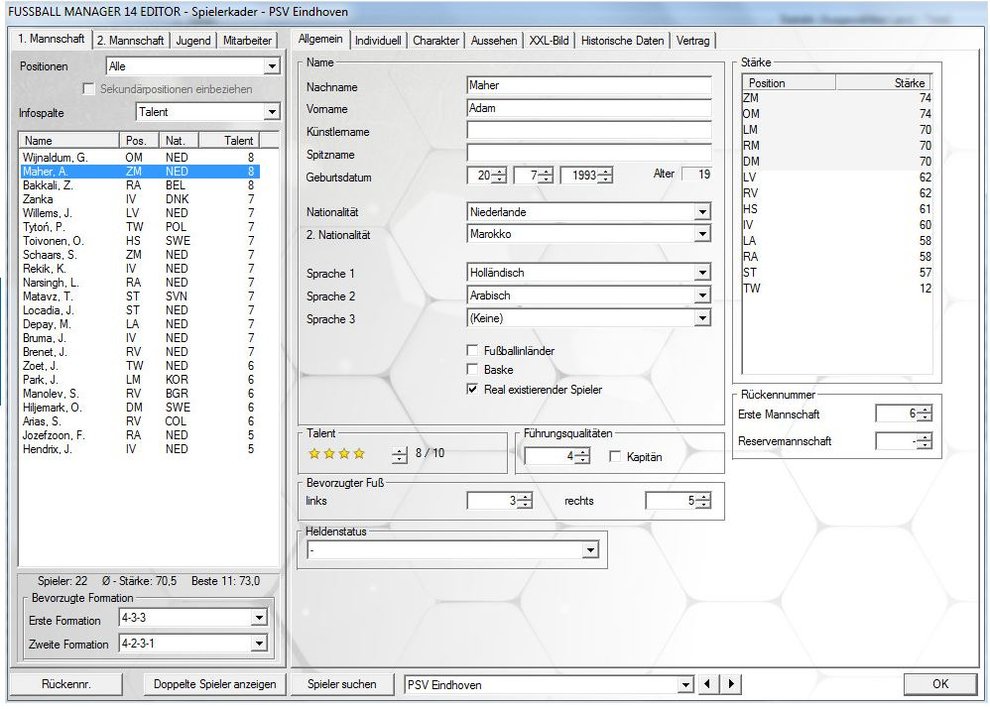Image resolution: width=990 pixels, height=709 pixels.
Task: Open the Historische Daten tab
Action: (623, 40)
